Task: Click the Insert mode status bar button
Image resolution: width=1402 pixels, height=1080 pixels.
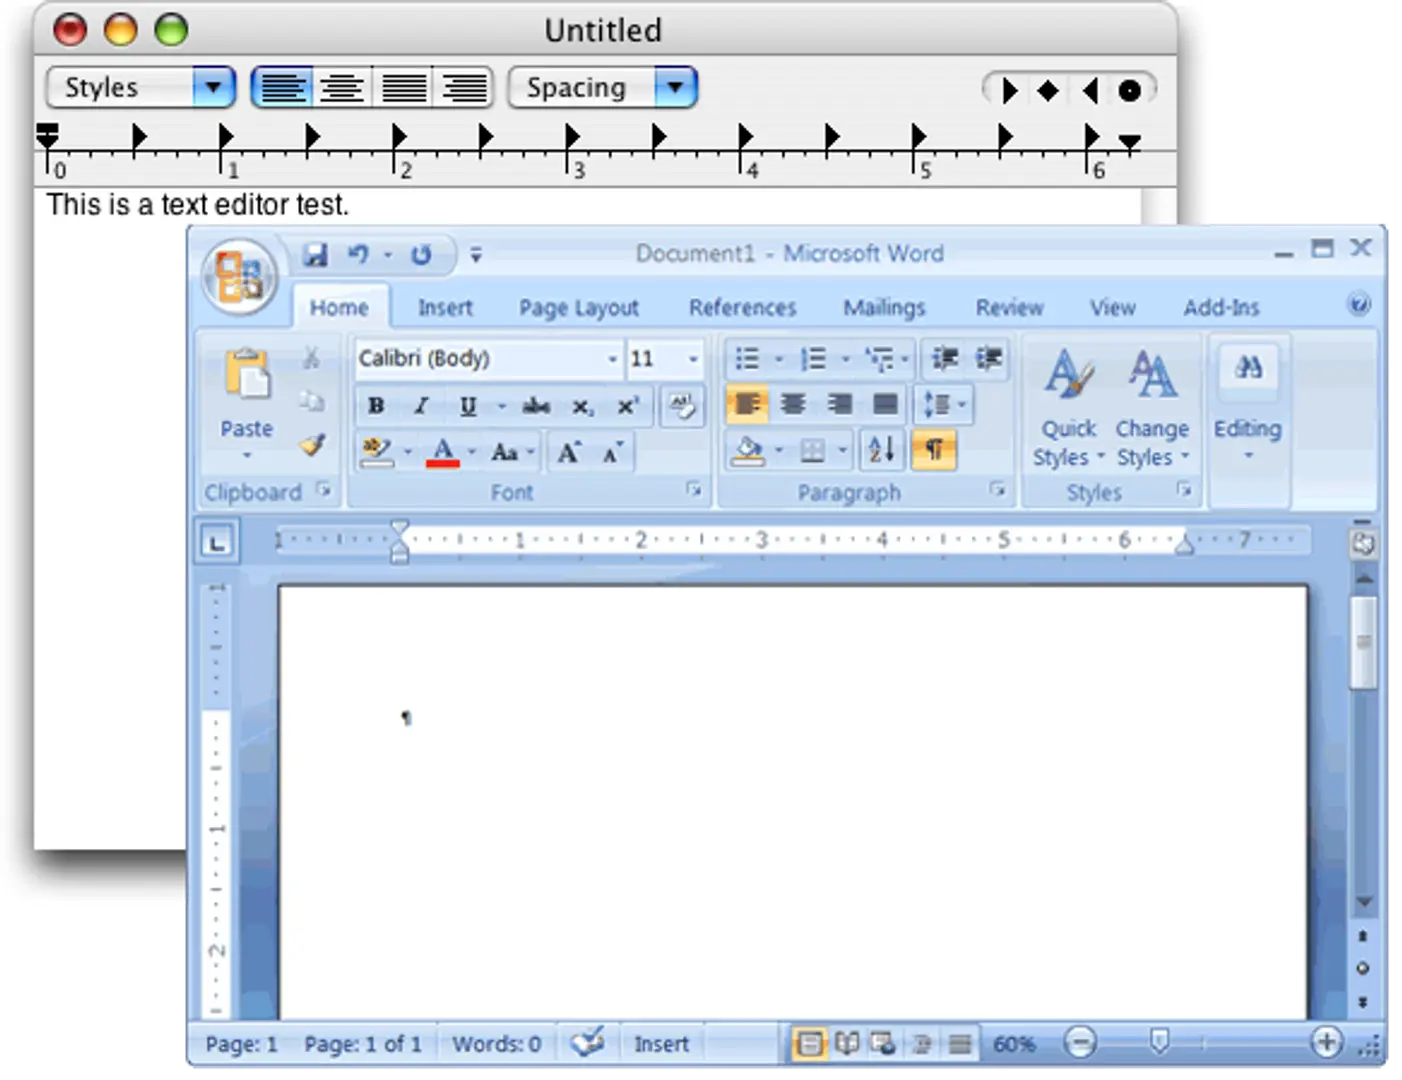Action: click(x=661, y=1044)
